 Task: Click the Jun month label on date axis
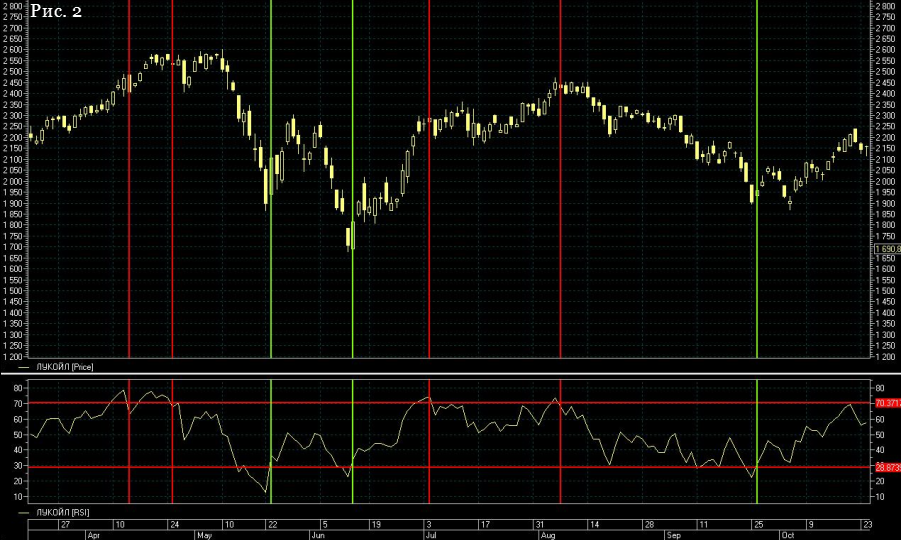pyautogui.click(x=317, y=535)
